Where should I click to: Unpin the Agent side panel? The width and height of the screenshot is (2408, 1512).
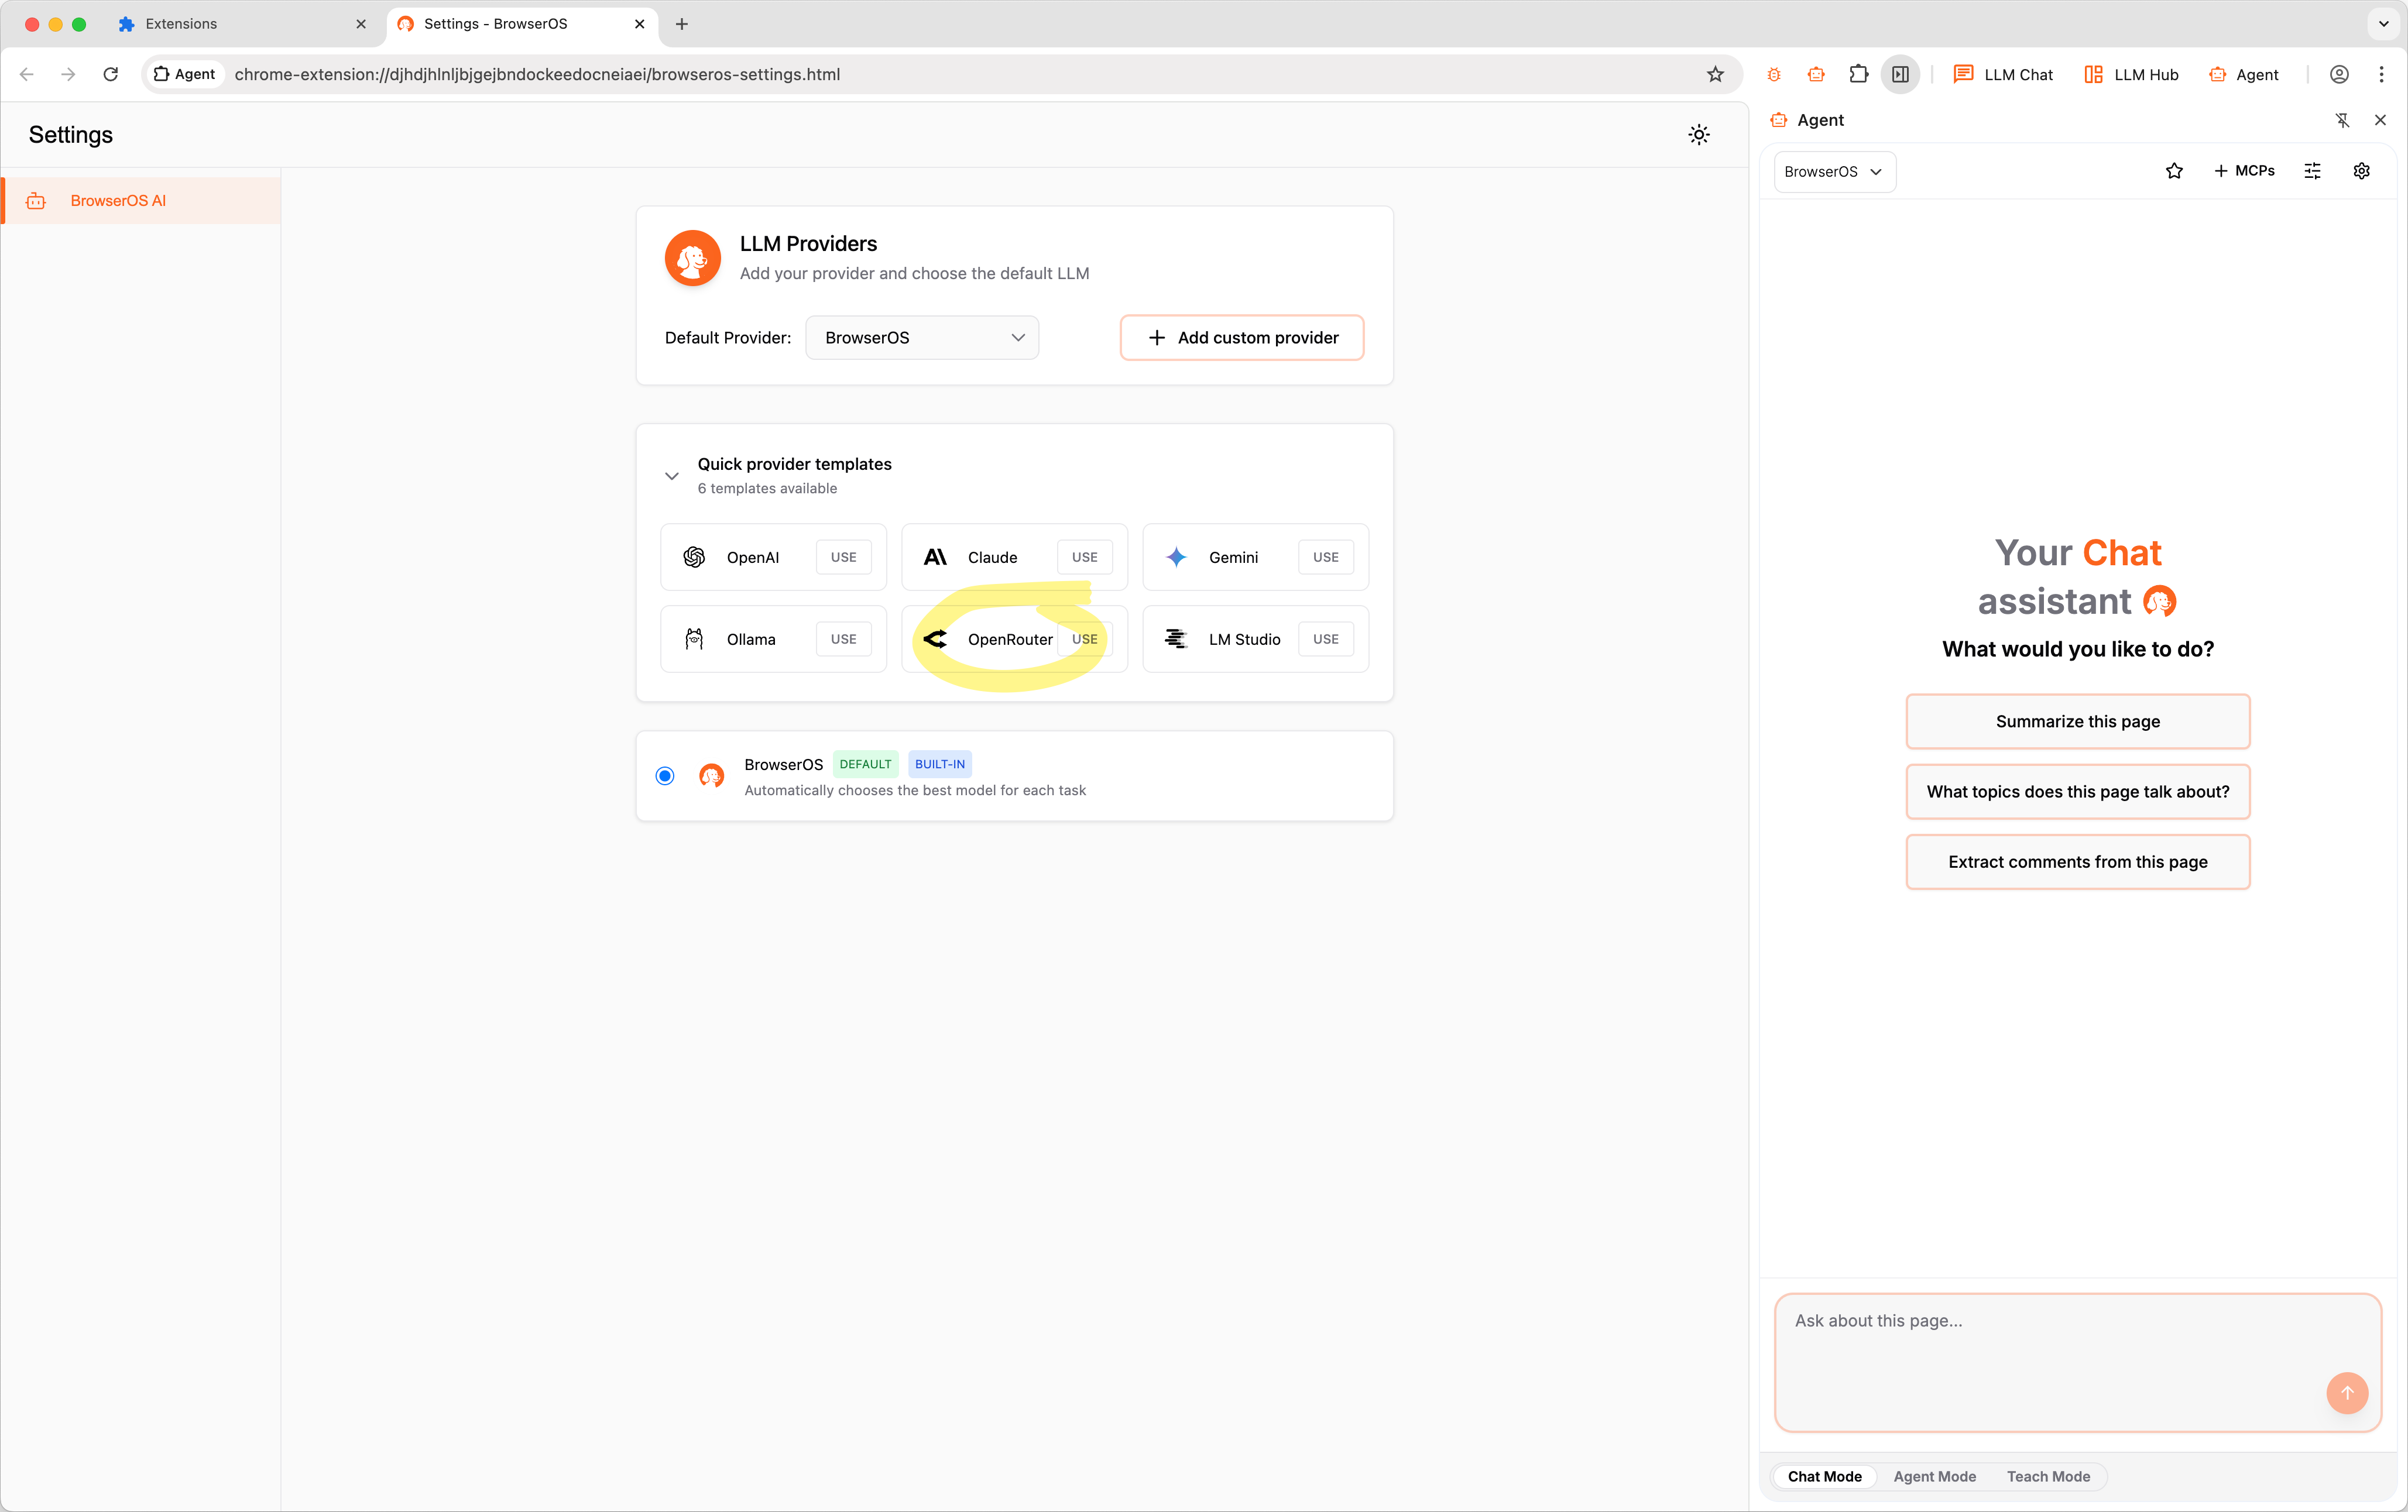[x=2342, y=120]
